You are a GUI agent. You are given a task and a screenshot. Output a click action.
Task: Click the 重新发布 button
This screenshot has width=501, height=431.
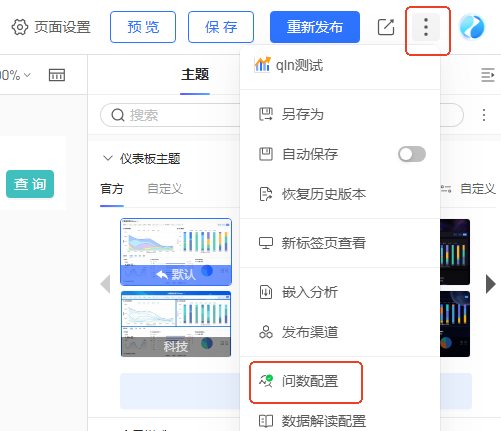pyautogui.click(x=315, y=27)
